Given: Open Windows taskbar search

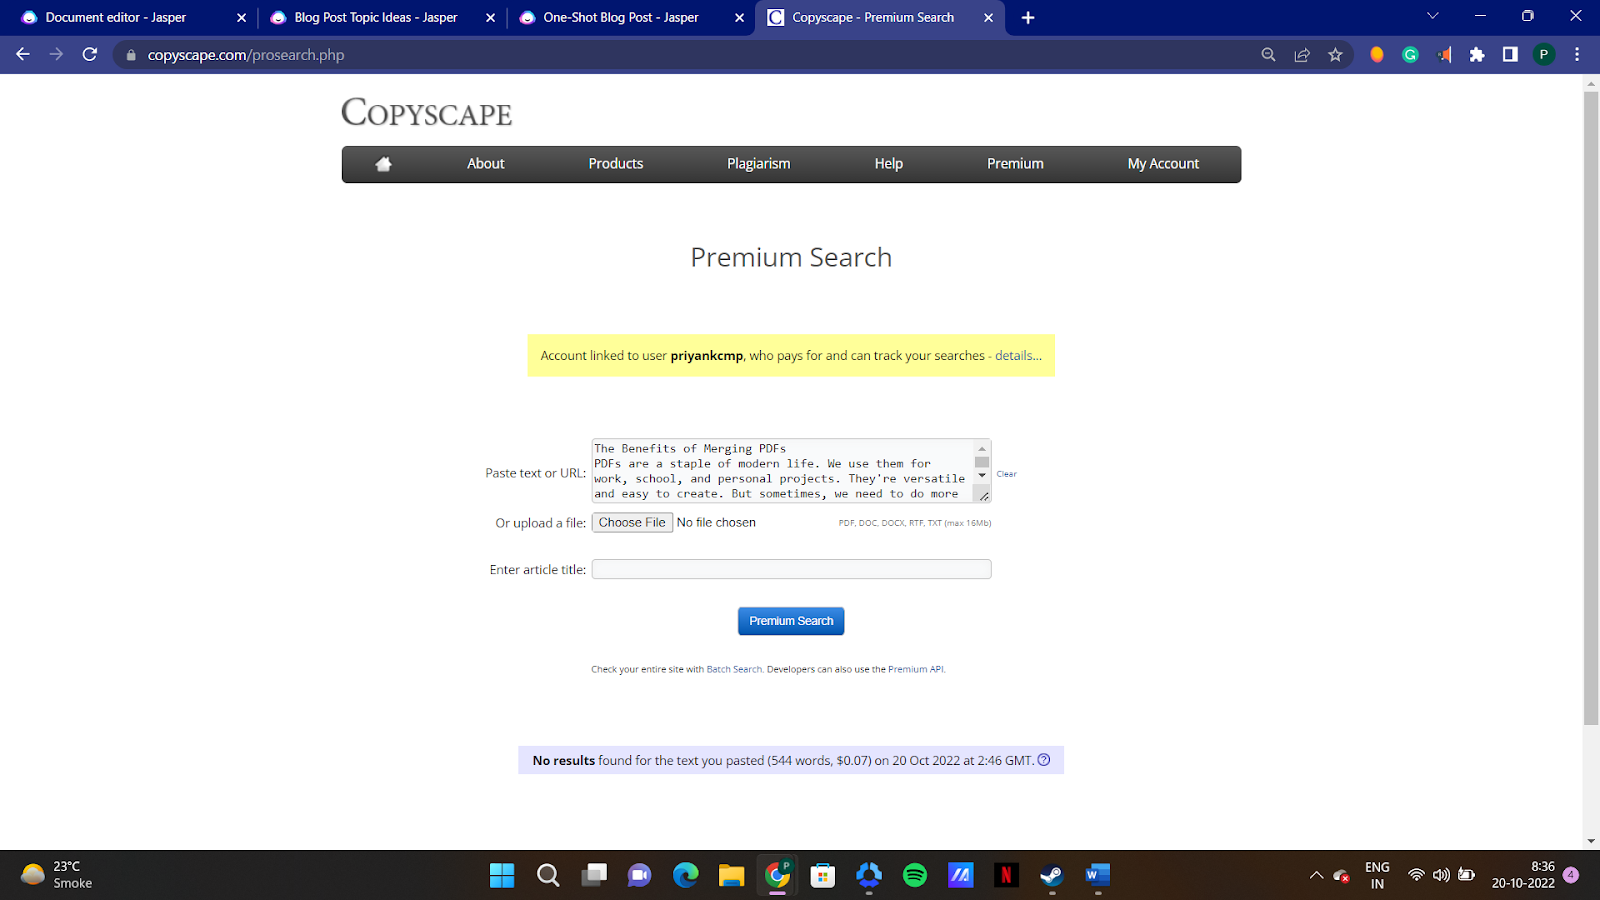Looking at the screenshot, I should [x=548, y=876].
